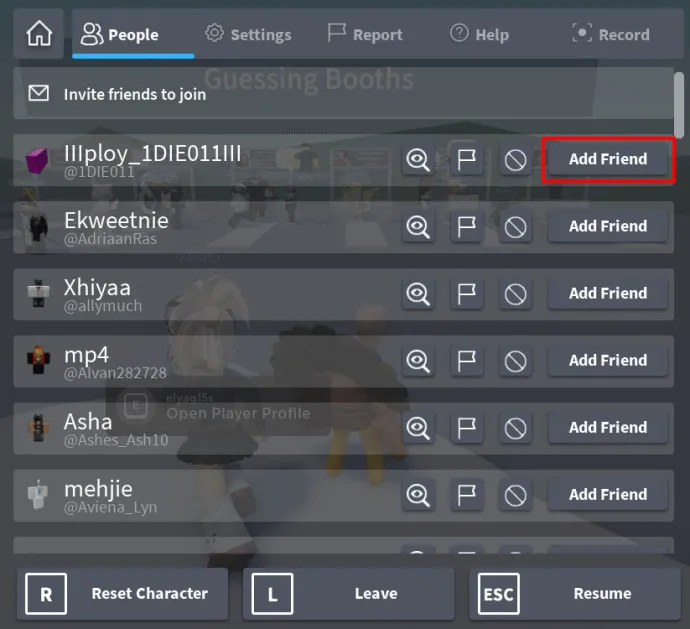
Task: Examine avatar of Ekweetnie
Action: pyautogui.click(x=417, y=227)
